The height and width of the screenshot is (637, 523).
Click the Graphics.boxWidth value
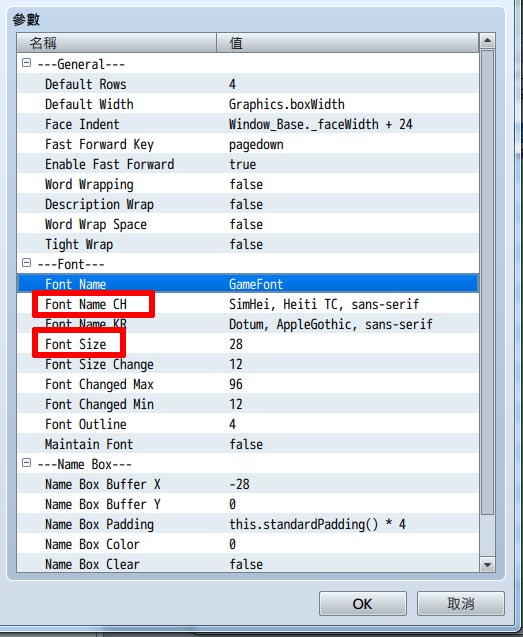[x=286, y=104]
